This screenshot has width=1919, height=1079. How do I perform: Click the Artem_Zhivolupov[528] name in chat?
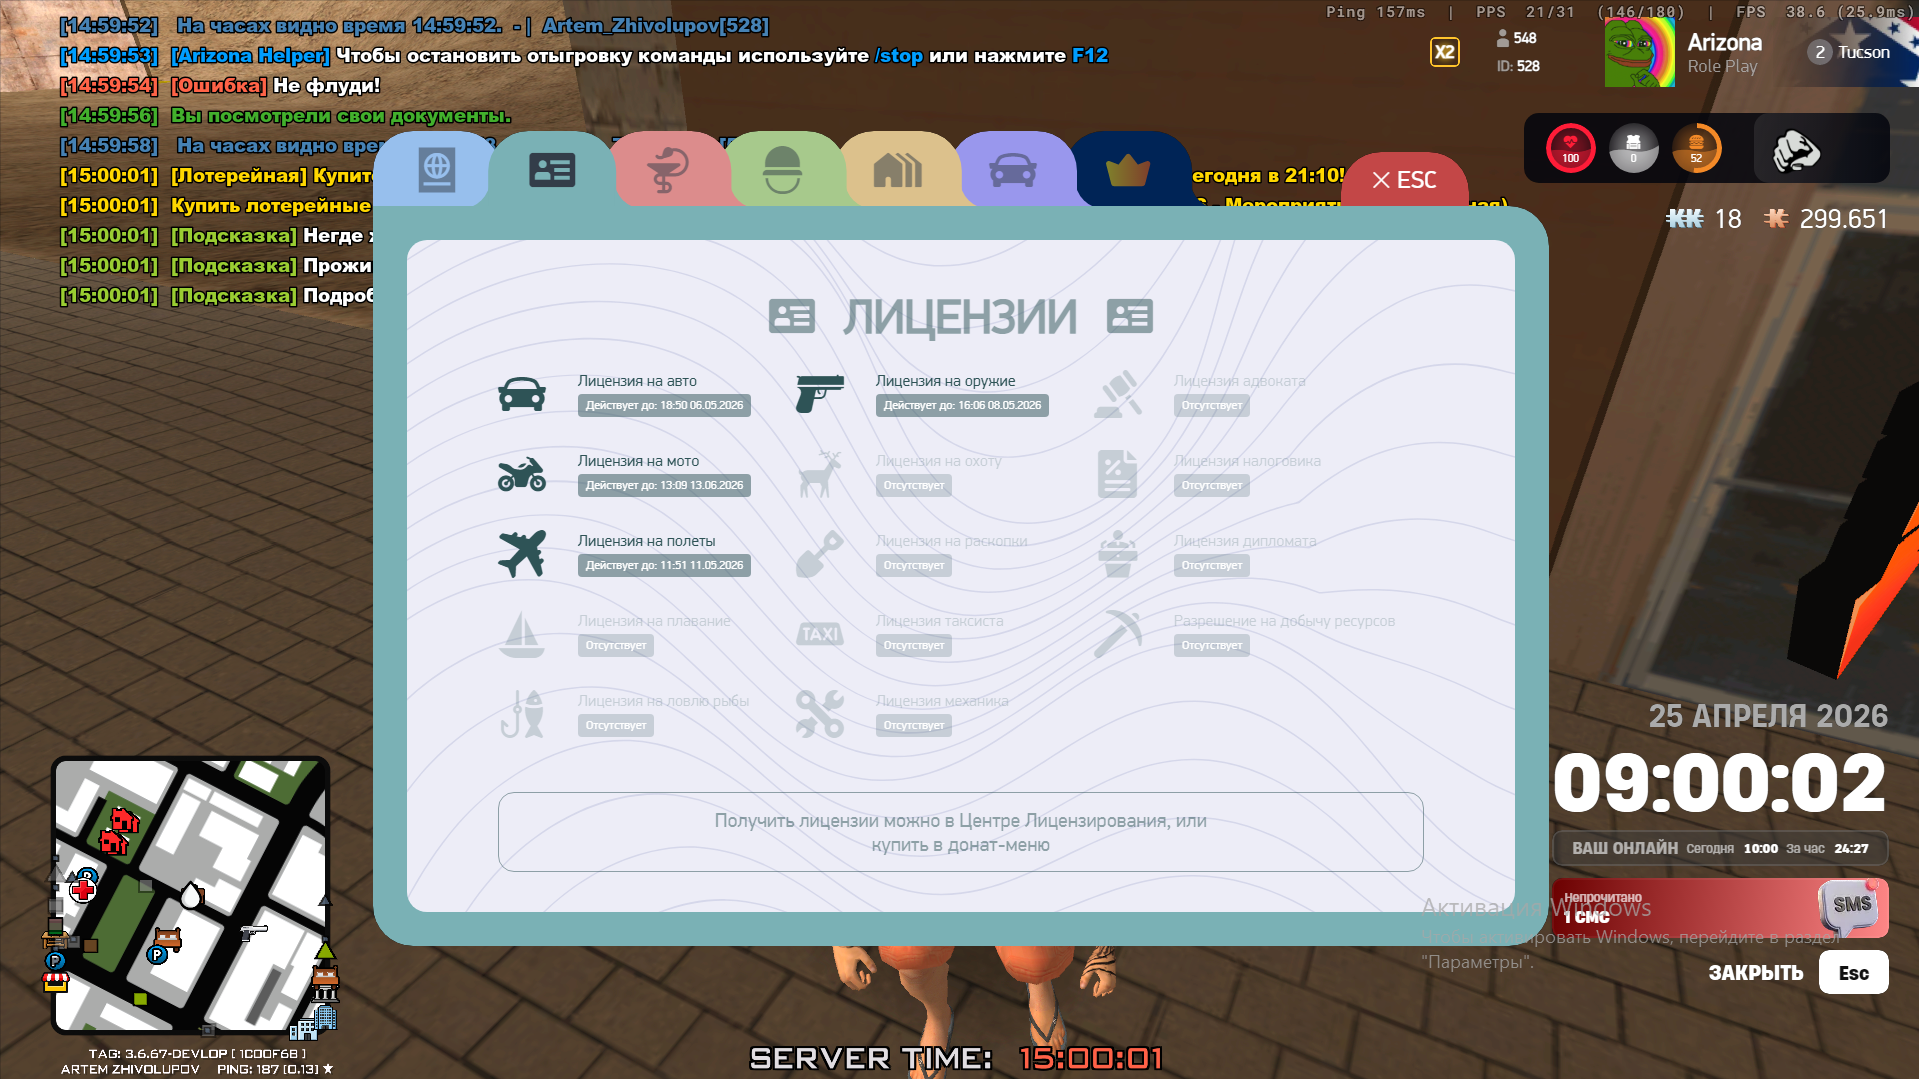[x=656, y=26]
